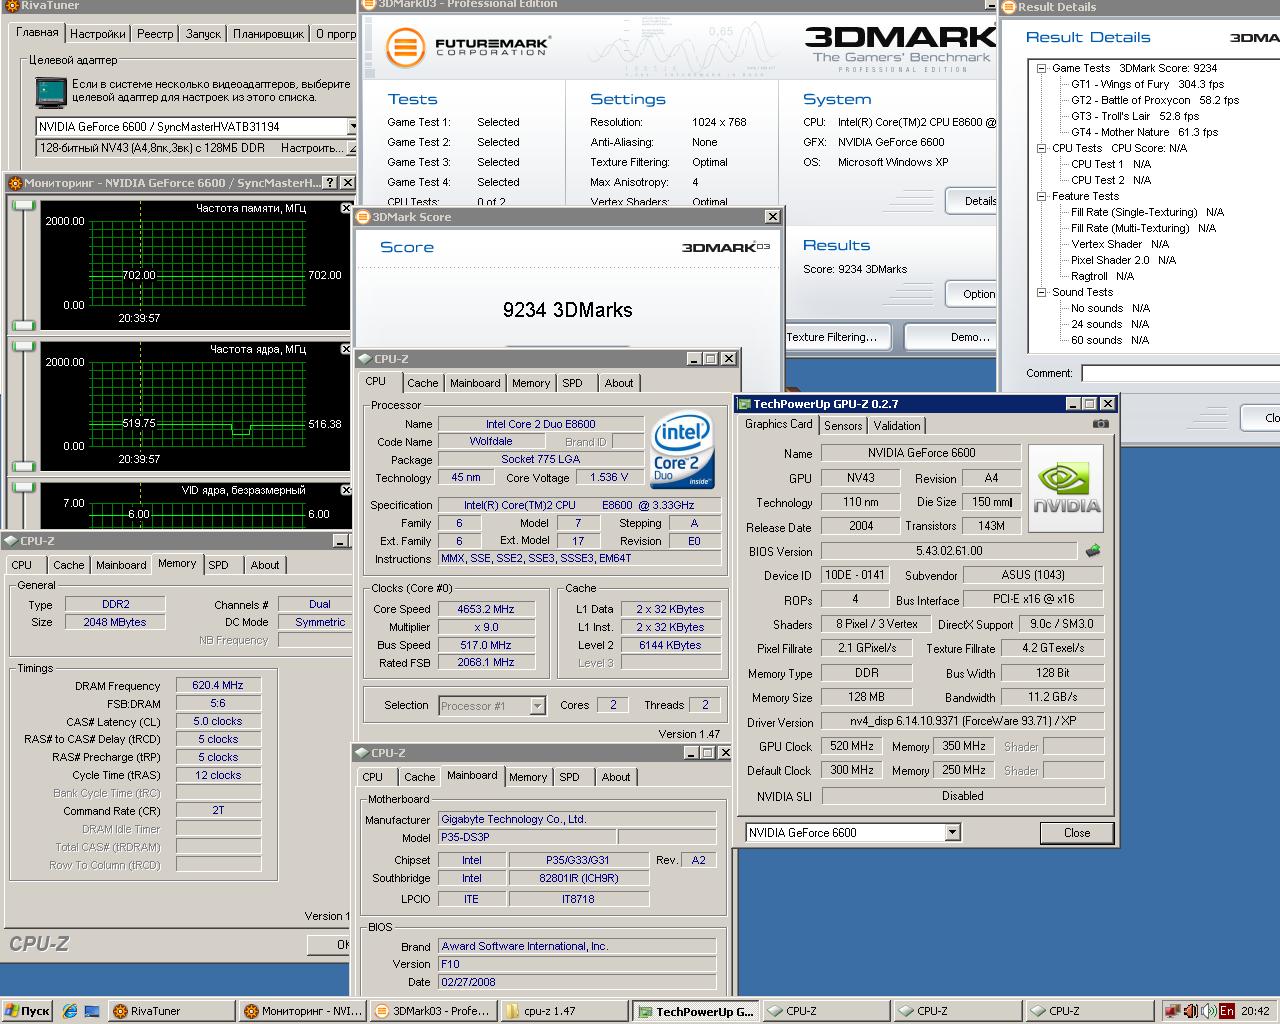Open About tab in CPU-Z DDR2 memory window
Screen dimensions: 1280x1024
pos(265,565)
